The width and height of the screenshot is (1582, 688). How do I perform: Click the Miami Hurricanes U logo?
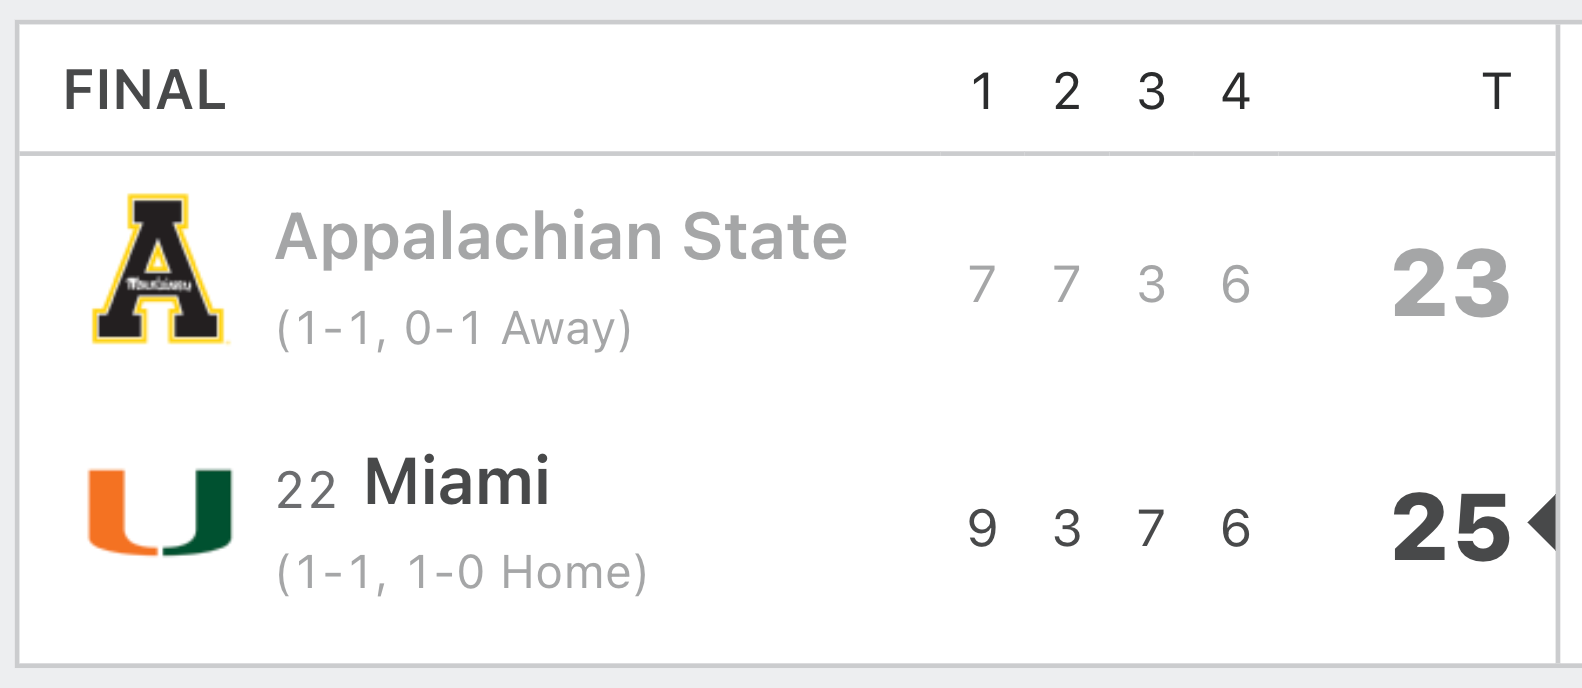point(160,513)
